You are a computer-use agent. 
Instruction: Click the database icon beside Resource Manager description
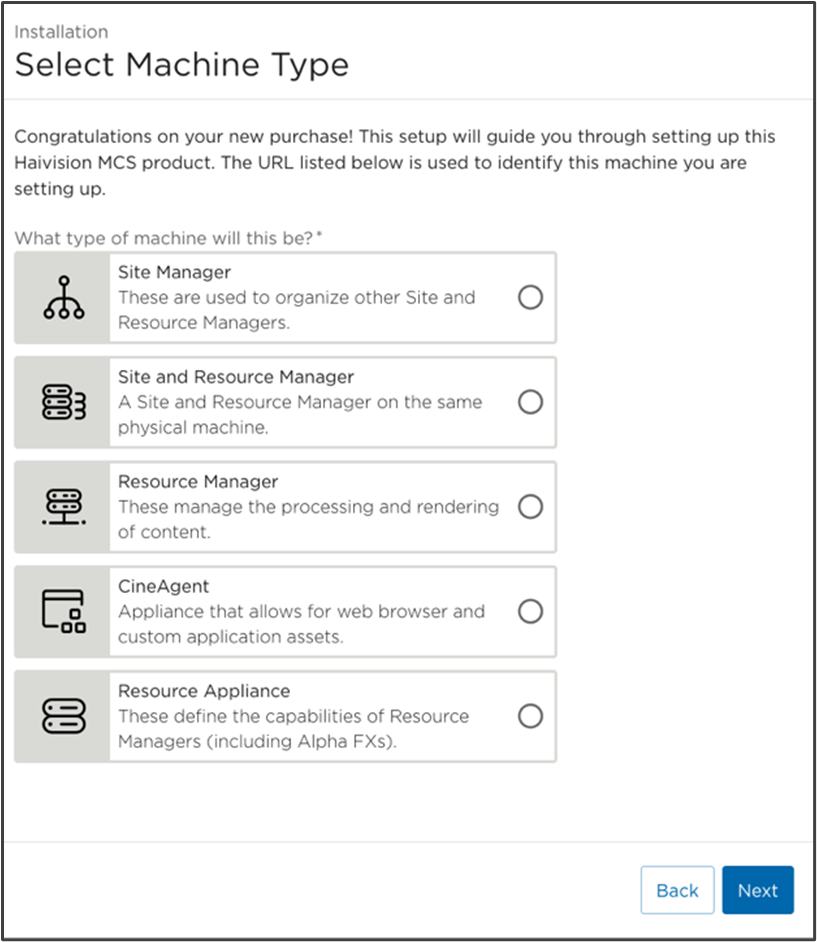64,507
